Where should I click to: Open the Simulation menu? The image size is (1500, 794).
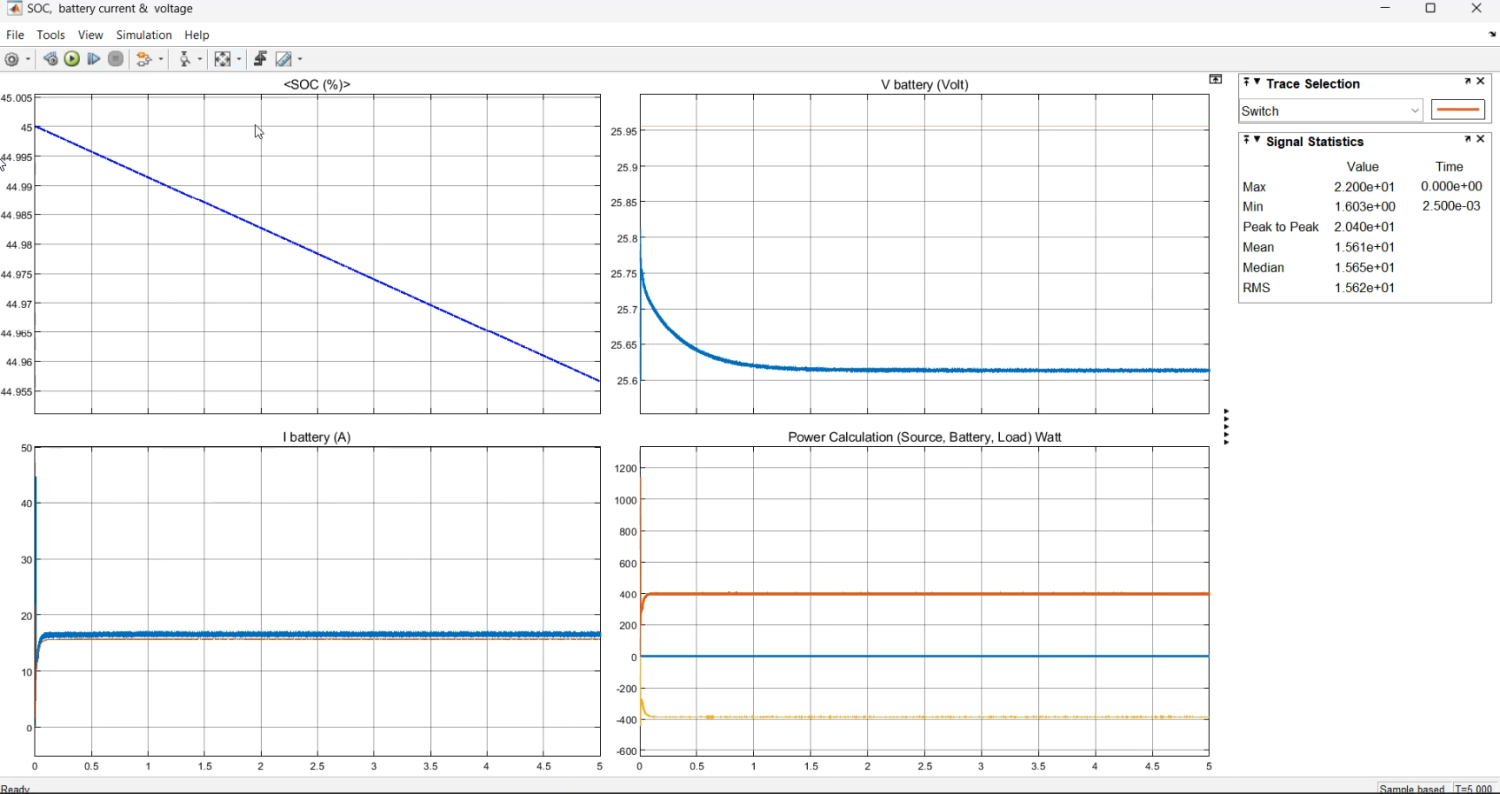(144, 35)
